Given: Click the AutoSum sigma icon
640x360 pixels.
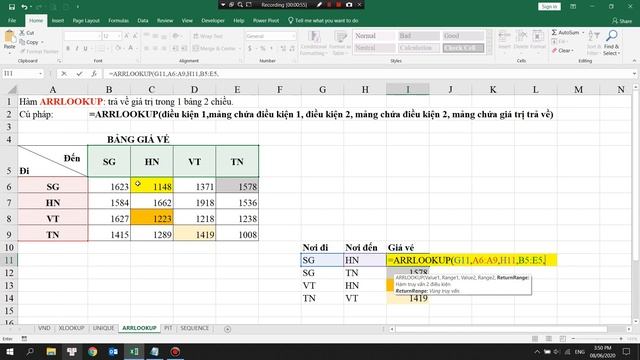Looking at the screenshot, I should pos(554,33).
